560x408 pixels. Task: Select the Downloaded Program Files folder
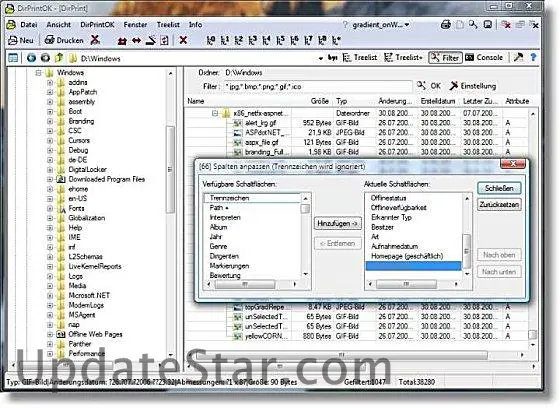click(x=106, y=179)
